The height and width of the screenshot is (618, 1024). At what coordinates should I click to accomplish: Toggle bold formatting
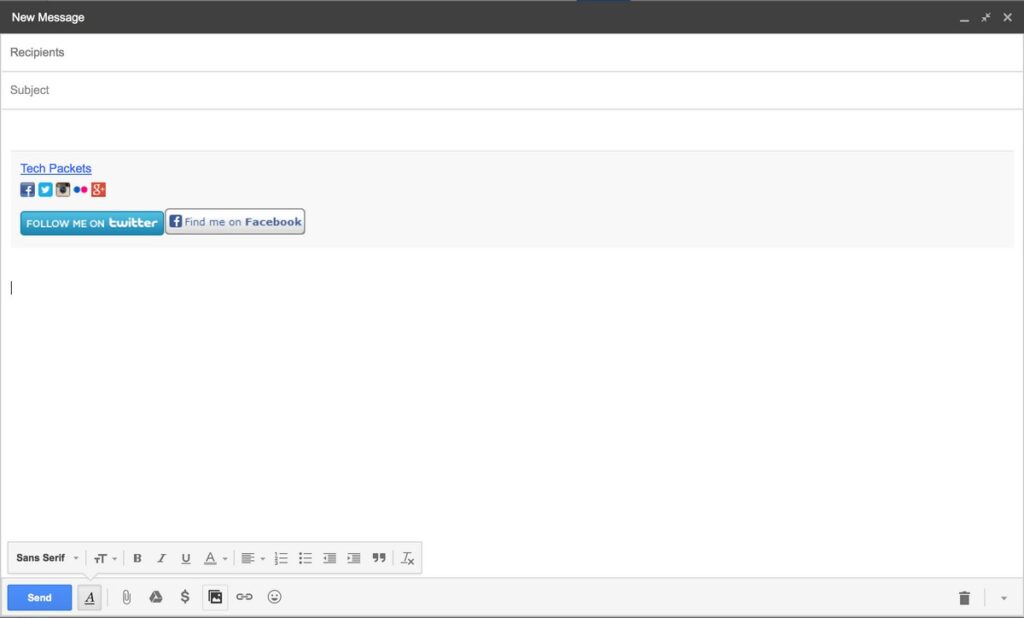[x=138, y=558]
